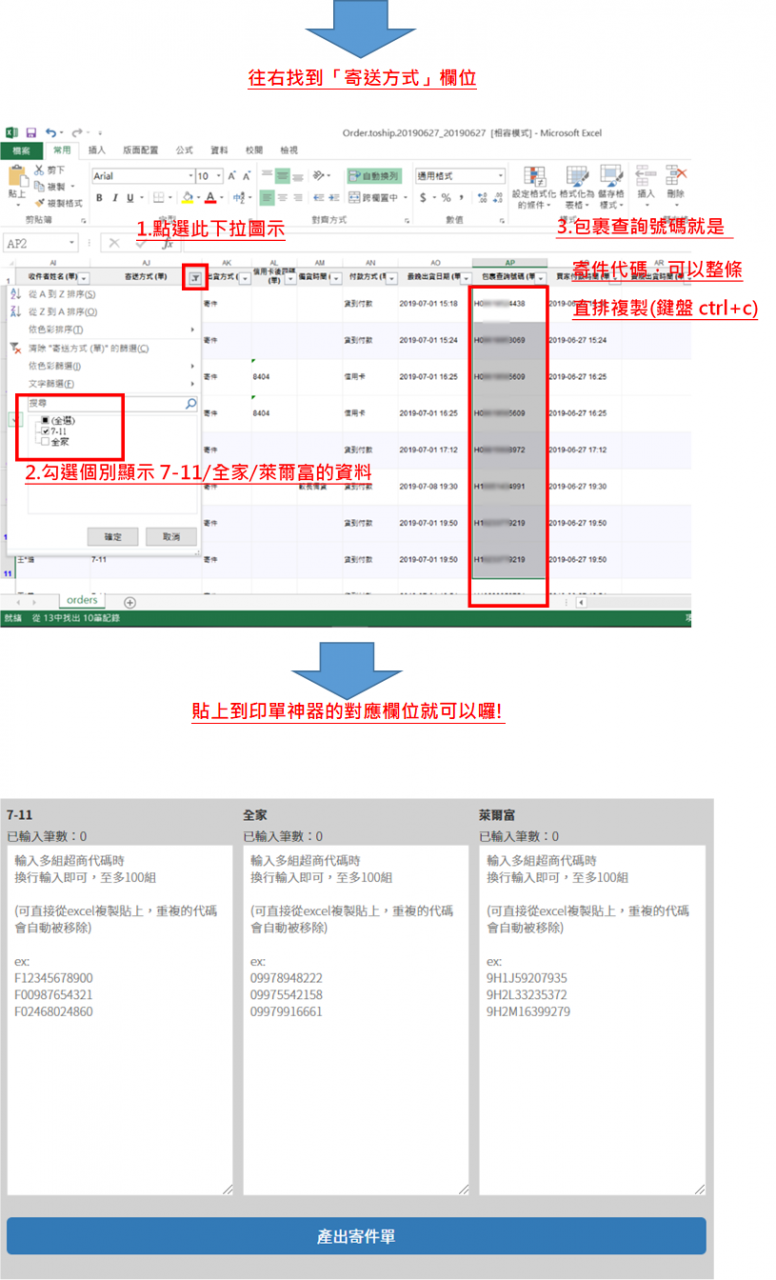Image resolution: width=776 pixels, height=1280 pixels.
Task: Click Sort A to Z (從 A 到 Z 排序) option
Action: coord(62,294)
